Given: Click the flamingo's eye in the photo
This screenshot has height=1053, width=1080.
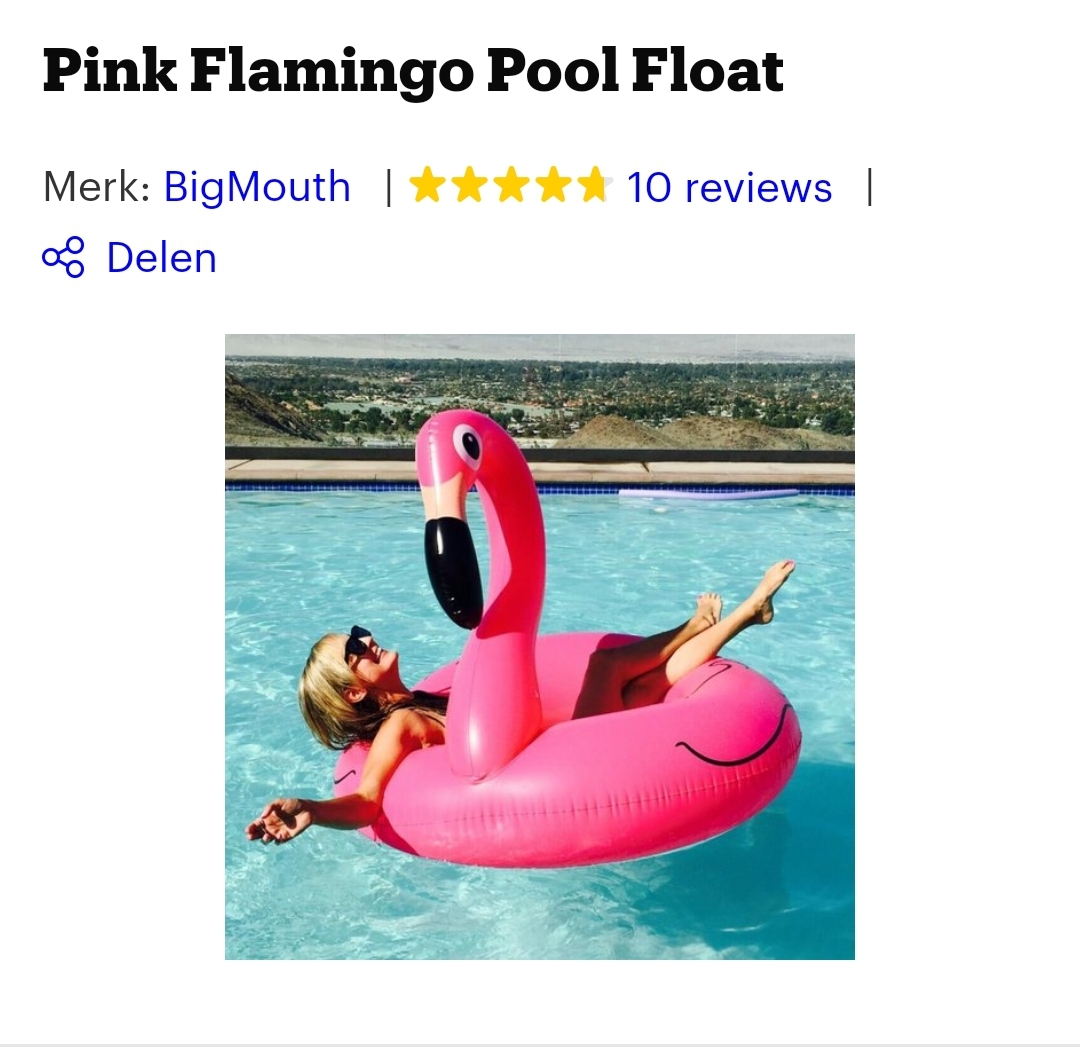Looking at the screenshot, I should [x=467, y=443].
